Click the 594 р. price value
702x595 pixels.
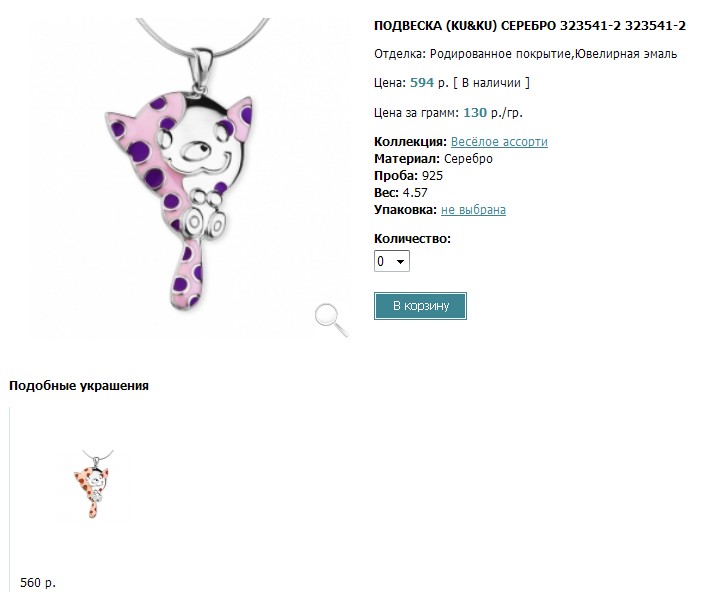[429, 83]
